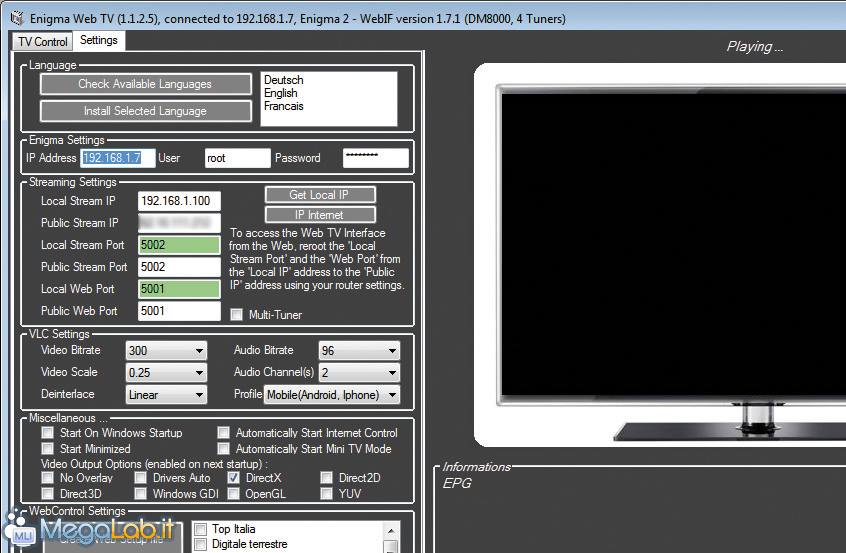Enable the Multi-Tuner checkbox

(x=236, y=315)
